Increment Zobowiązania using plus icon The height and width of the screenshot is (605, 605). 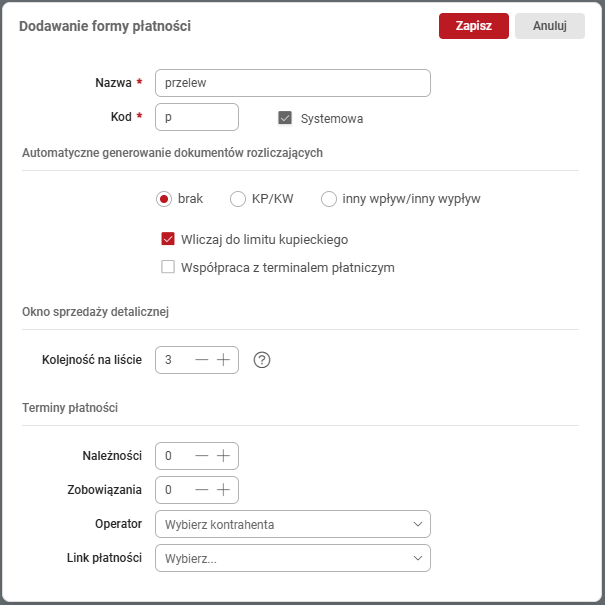[224, 489]
